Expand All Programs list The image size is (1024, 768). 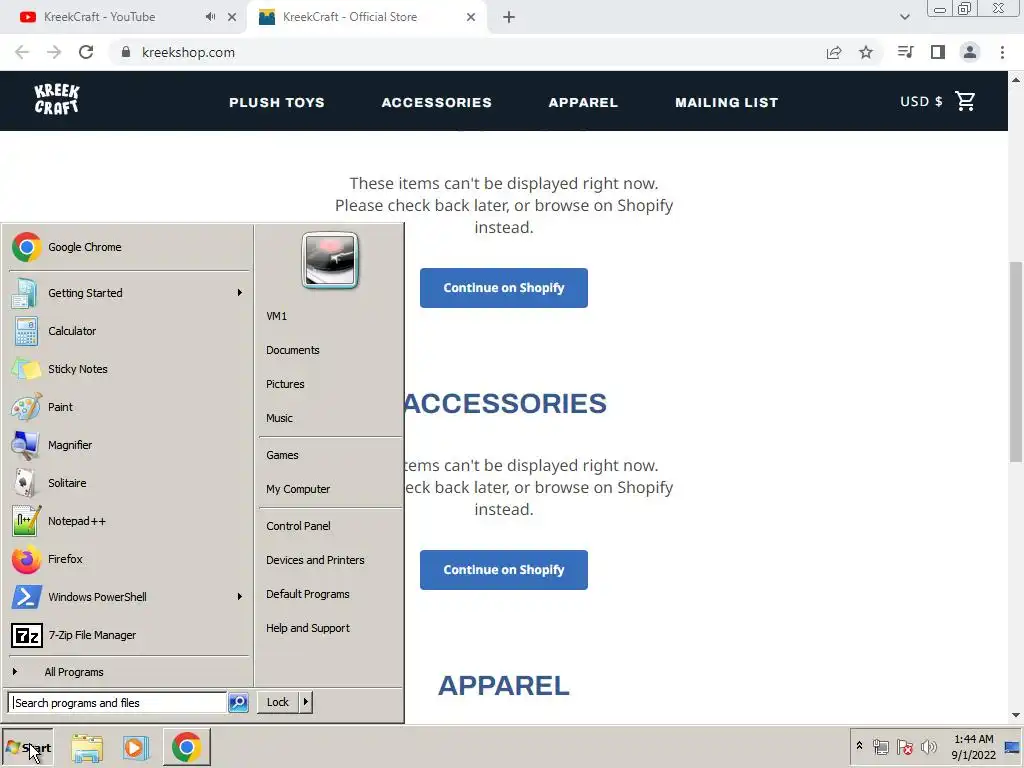coord(128,672)
